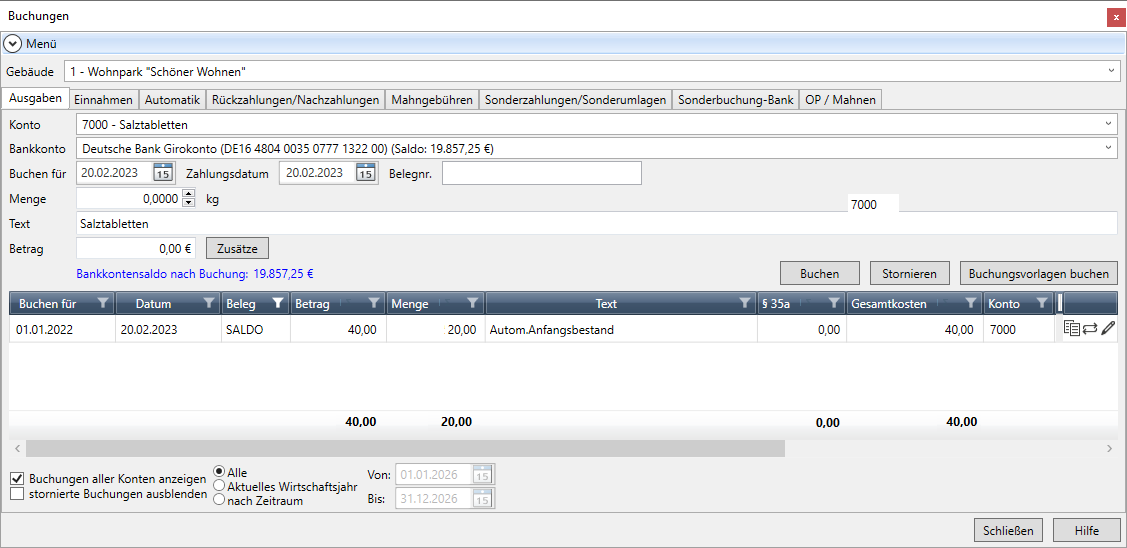Image resolution: width=1127 pixels, height=548 pixels.
Task: Open the calendar picker for Buchen für
Action: 162,173
